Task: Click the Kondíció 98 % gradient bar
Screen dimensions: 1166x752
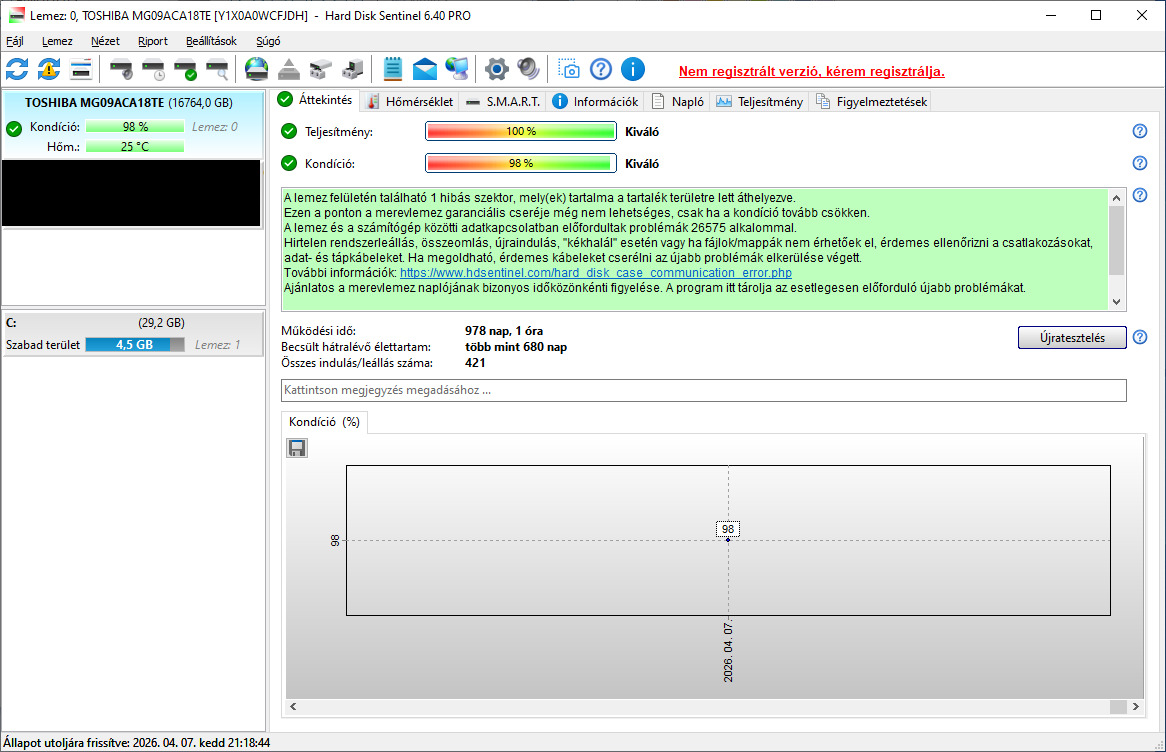Action: (x=521, y=164)
